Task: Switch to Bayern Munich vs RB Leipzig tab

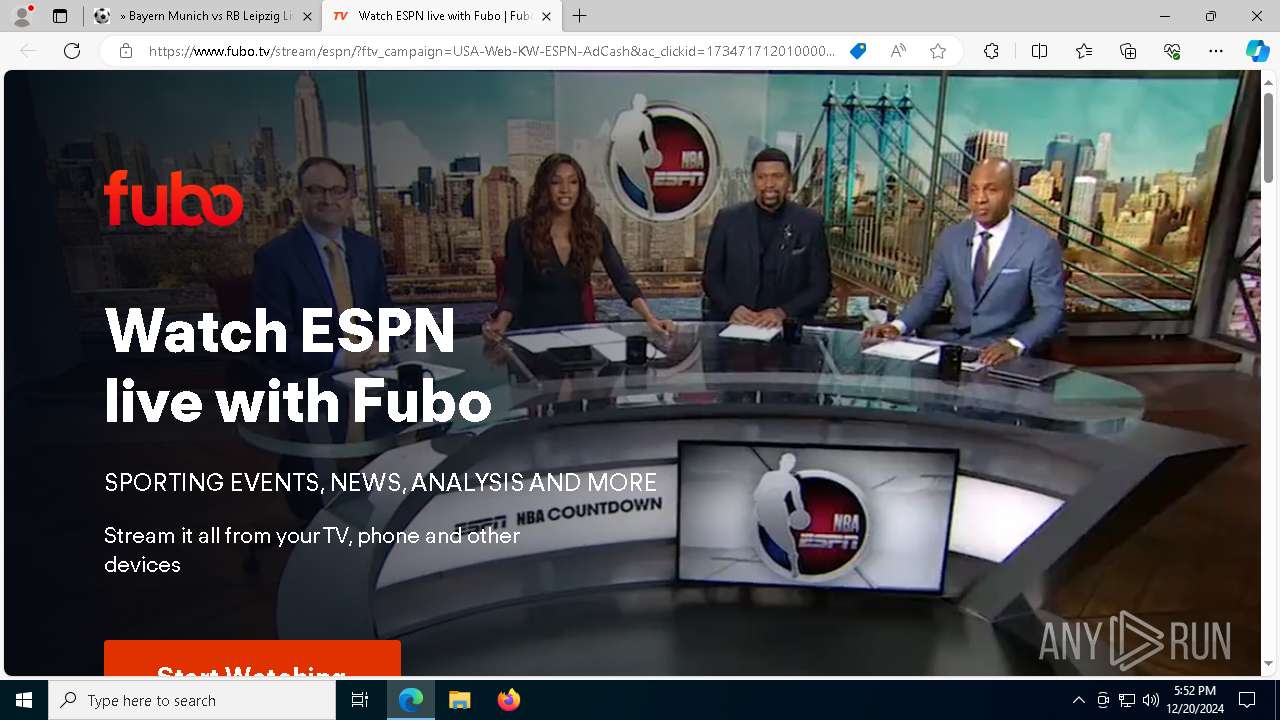Action: coord(202,16)
